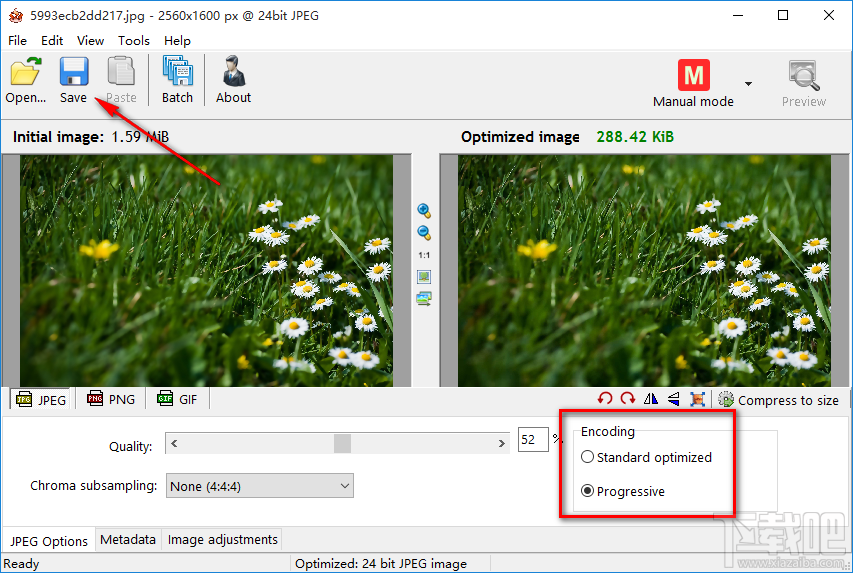Viewport: 853px width, 573px height.
Task: Click the 'Initial image:' label
Action: click(x=58, y=137)
